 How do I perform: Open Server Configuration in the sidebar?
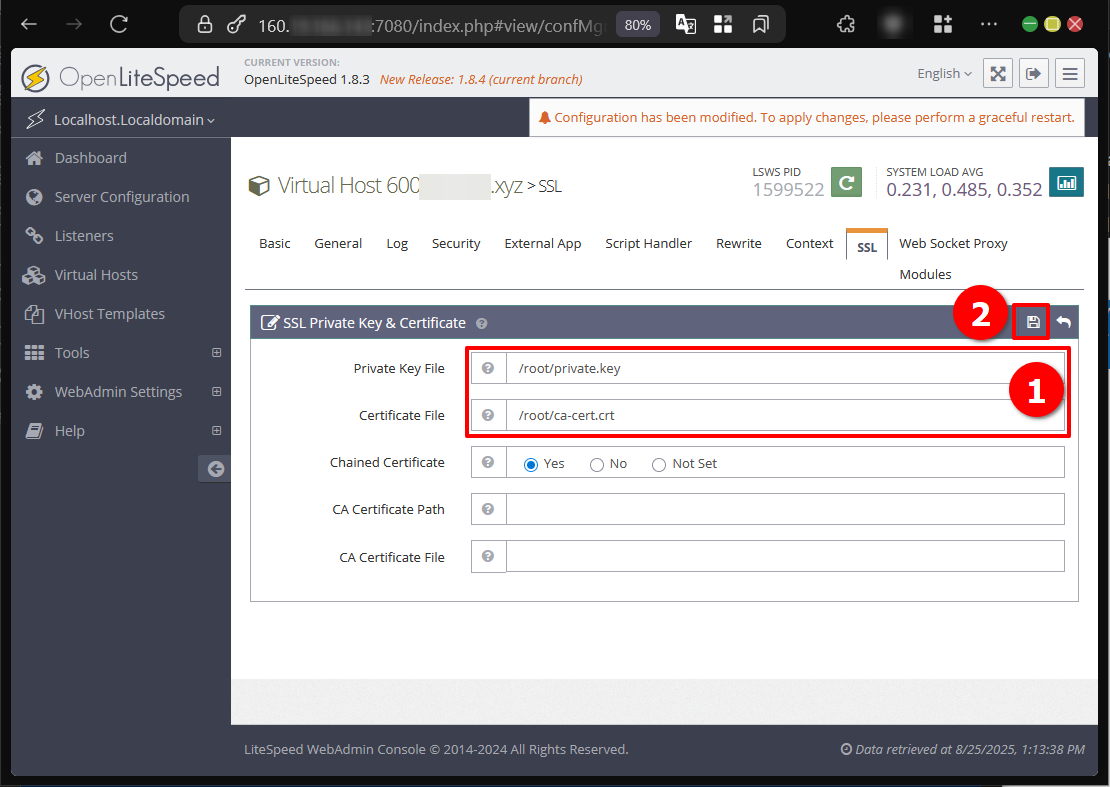(120, 197)
